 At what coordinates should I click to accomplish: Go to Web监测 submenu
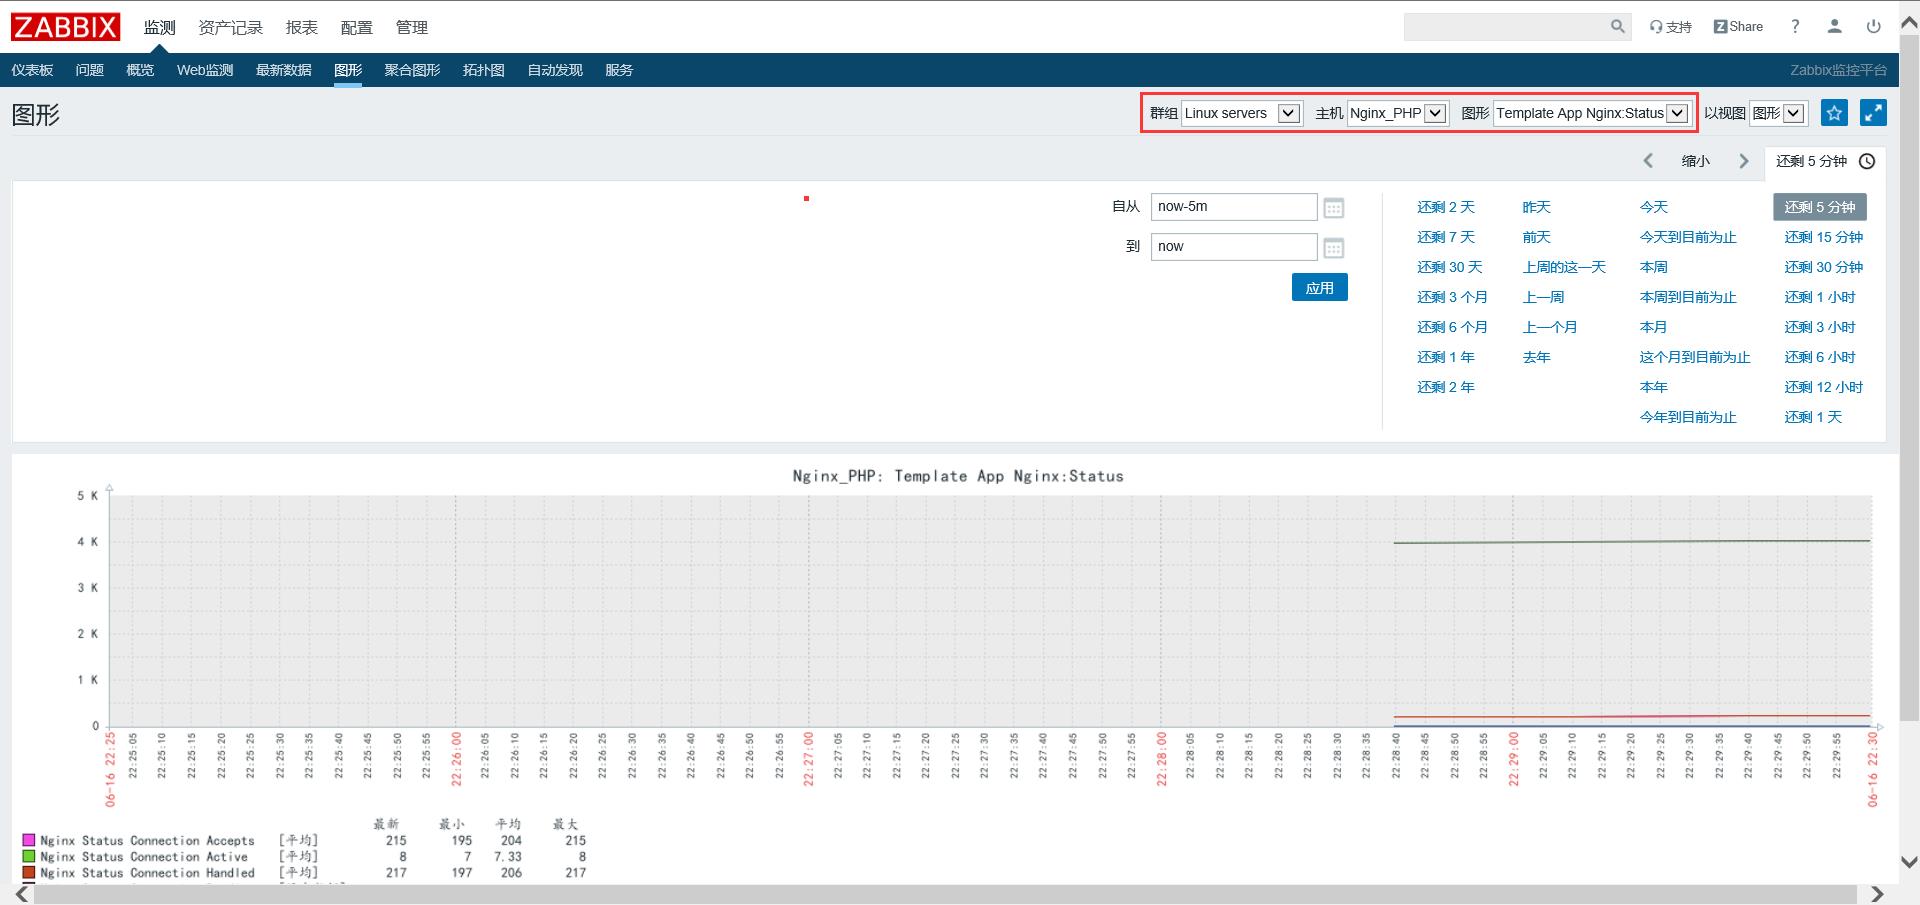205,70
